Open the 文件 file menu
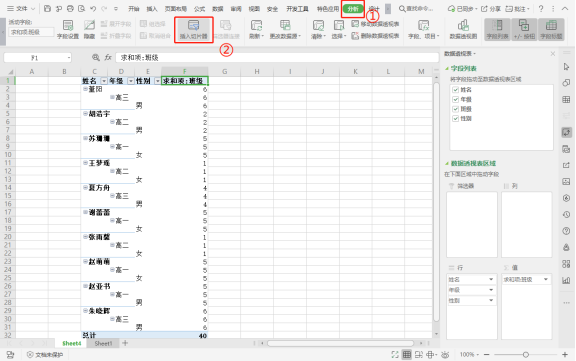Screen dimensions: 576x361 click(x=22, y=8)
